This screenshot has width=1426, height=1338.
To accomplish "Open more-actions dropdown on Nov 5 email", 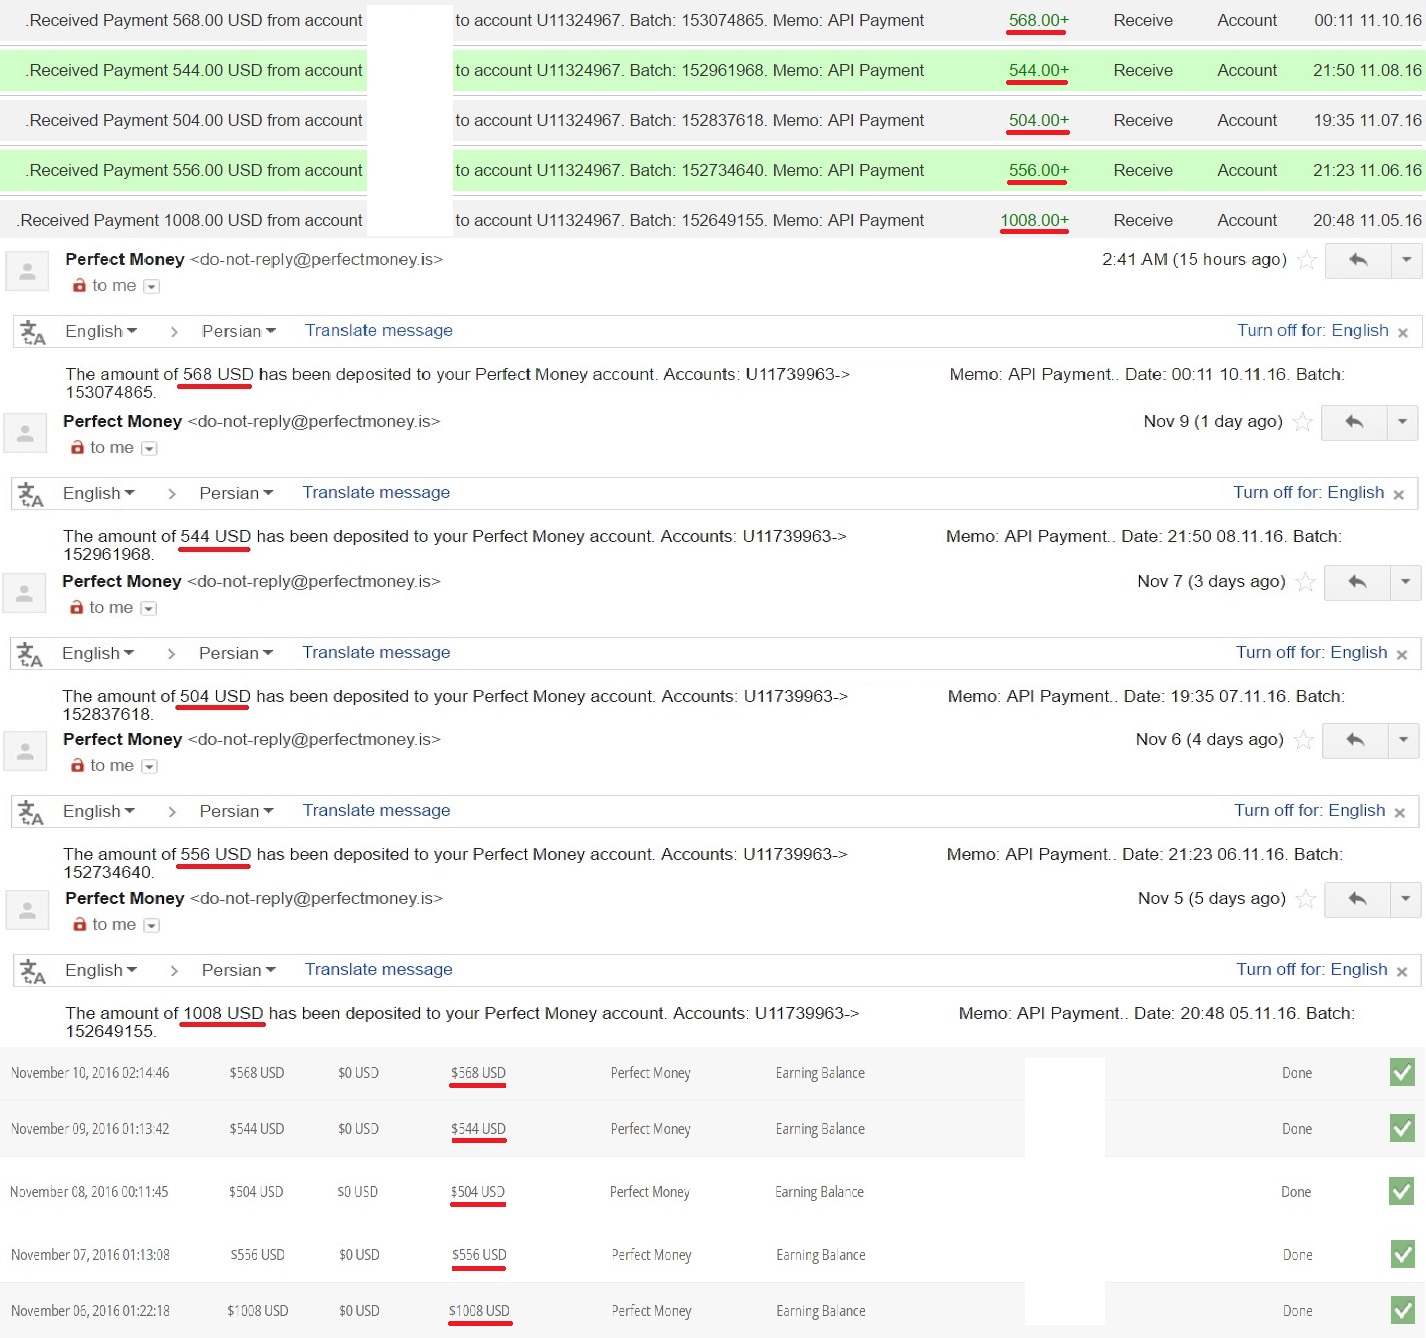I will 1405,899.
